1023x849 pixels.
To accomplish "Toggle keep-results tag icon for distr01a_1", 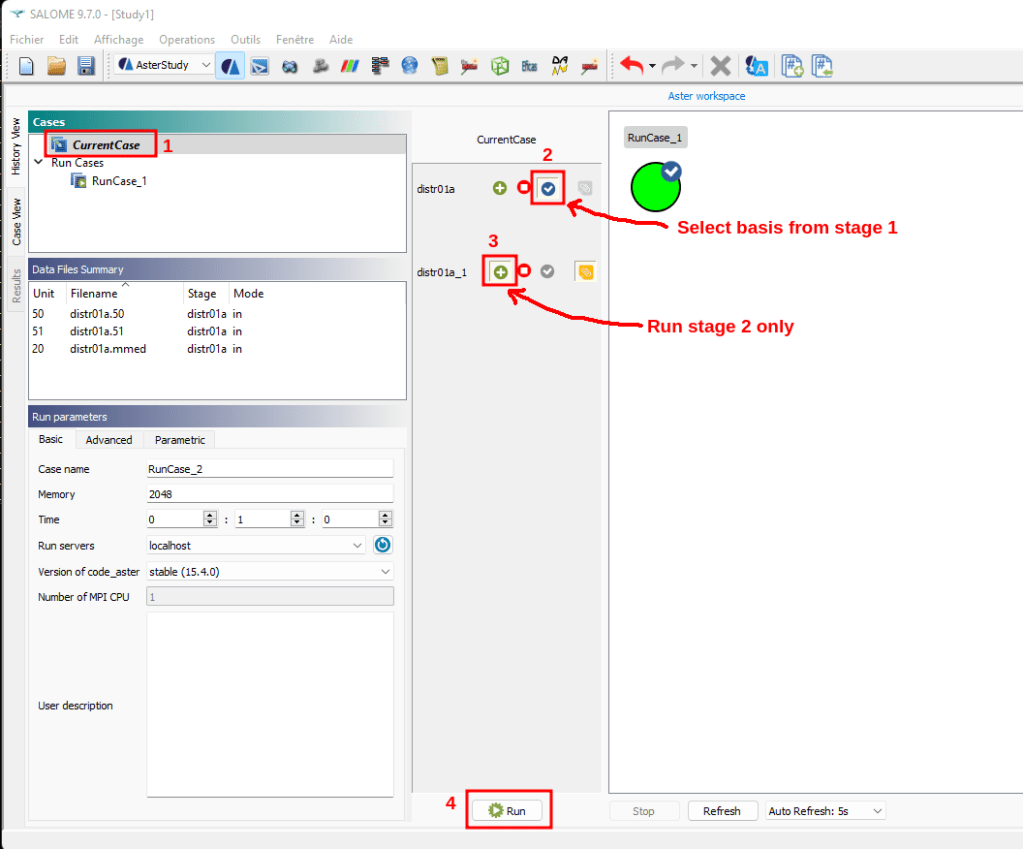I will 585,271.
